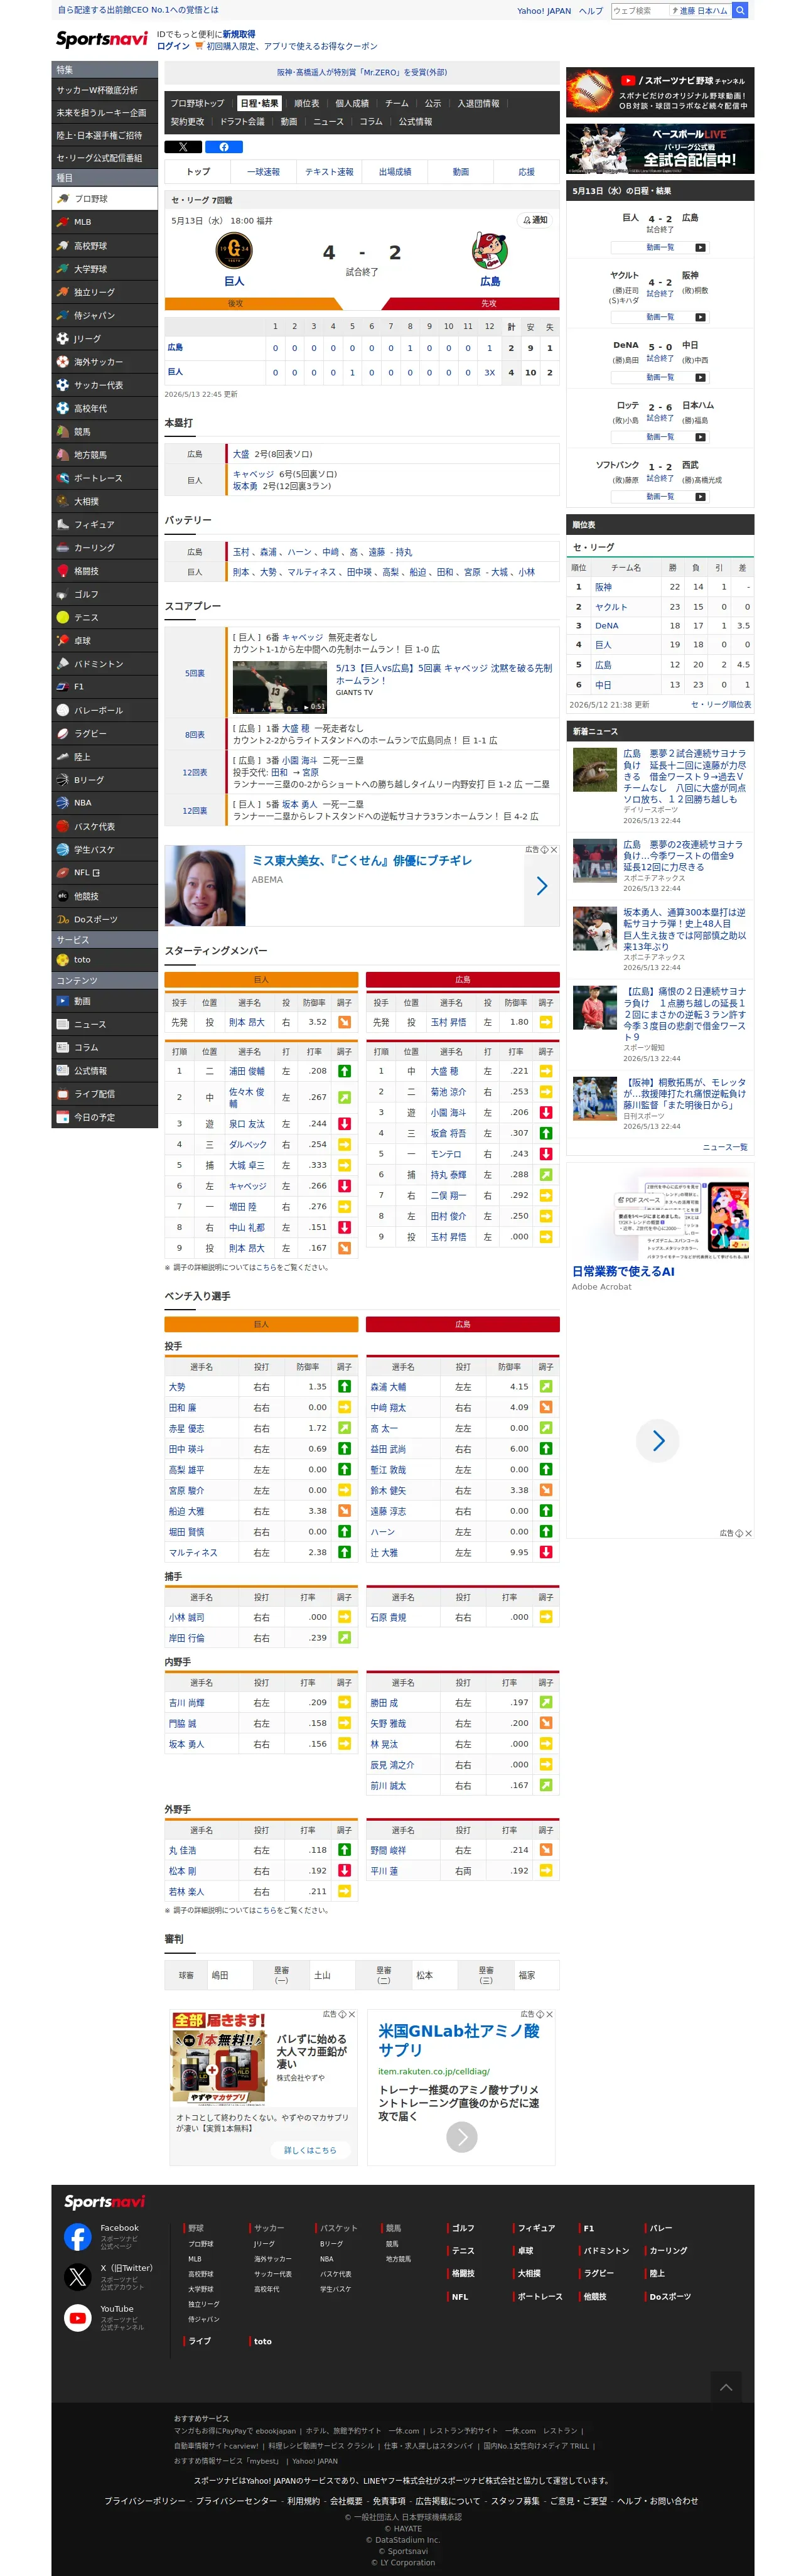806x2576 pixels.
Task: Open ボートレース from the sidebar icon
Action: coord(63,478)
